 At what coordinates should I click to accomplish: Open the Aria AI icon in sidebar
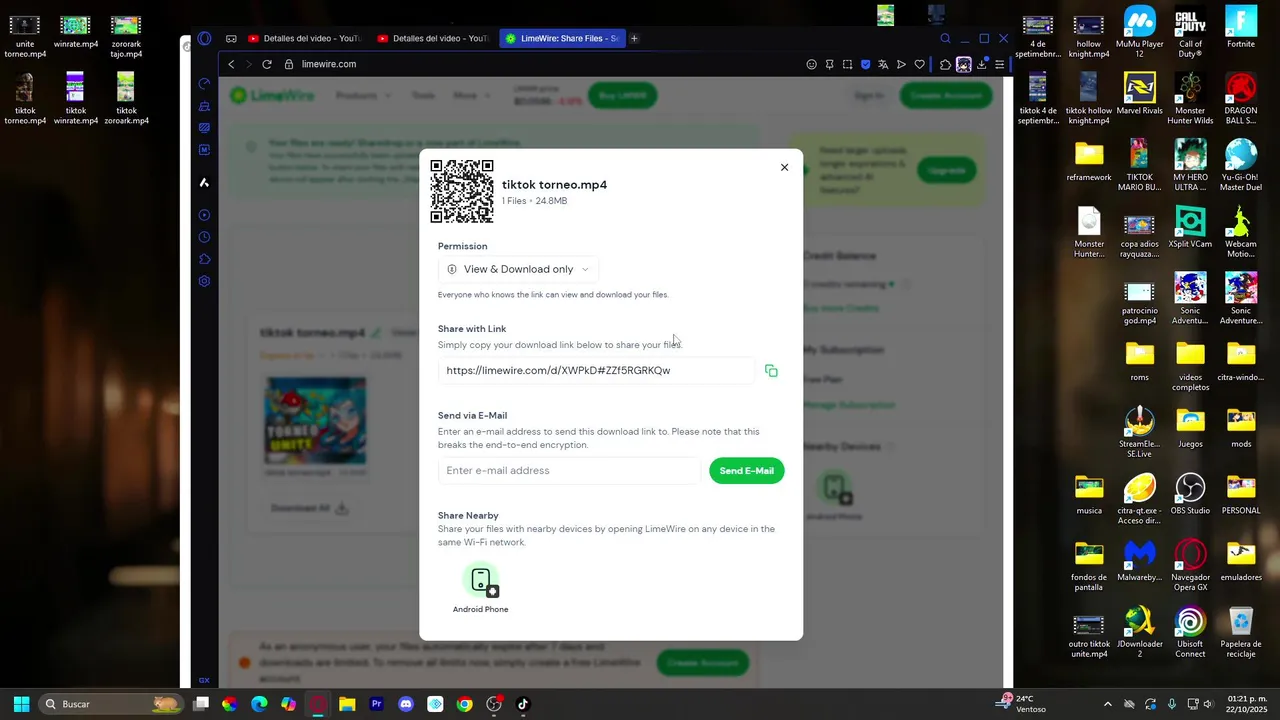click(x=204, y=182)
